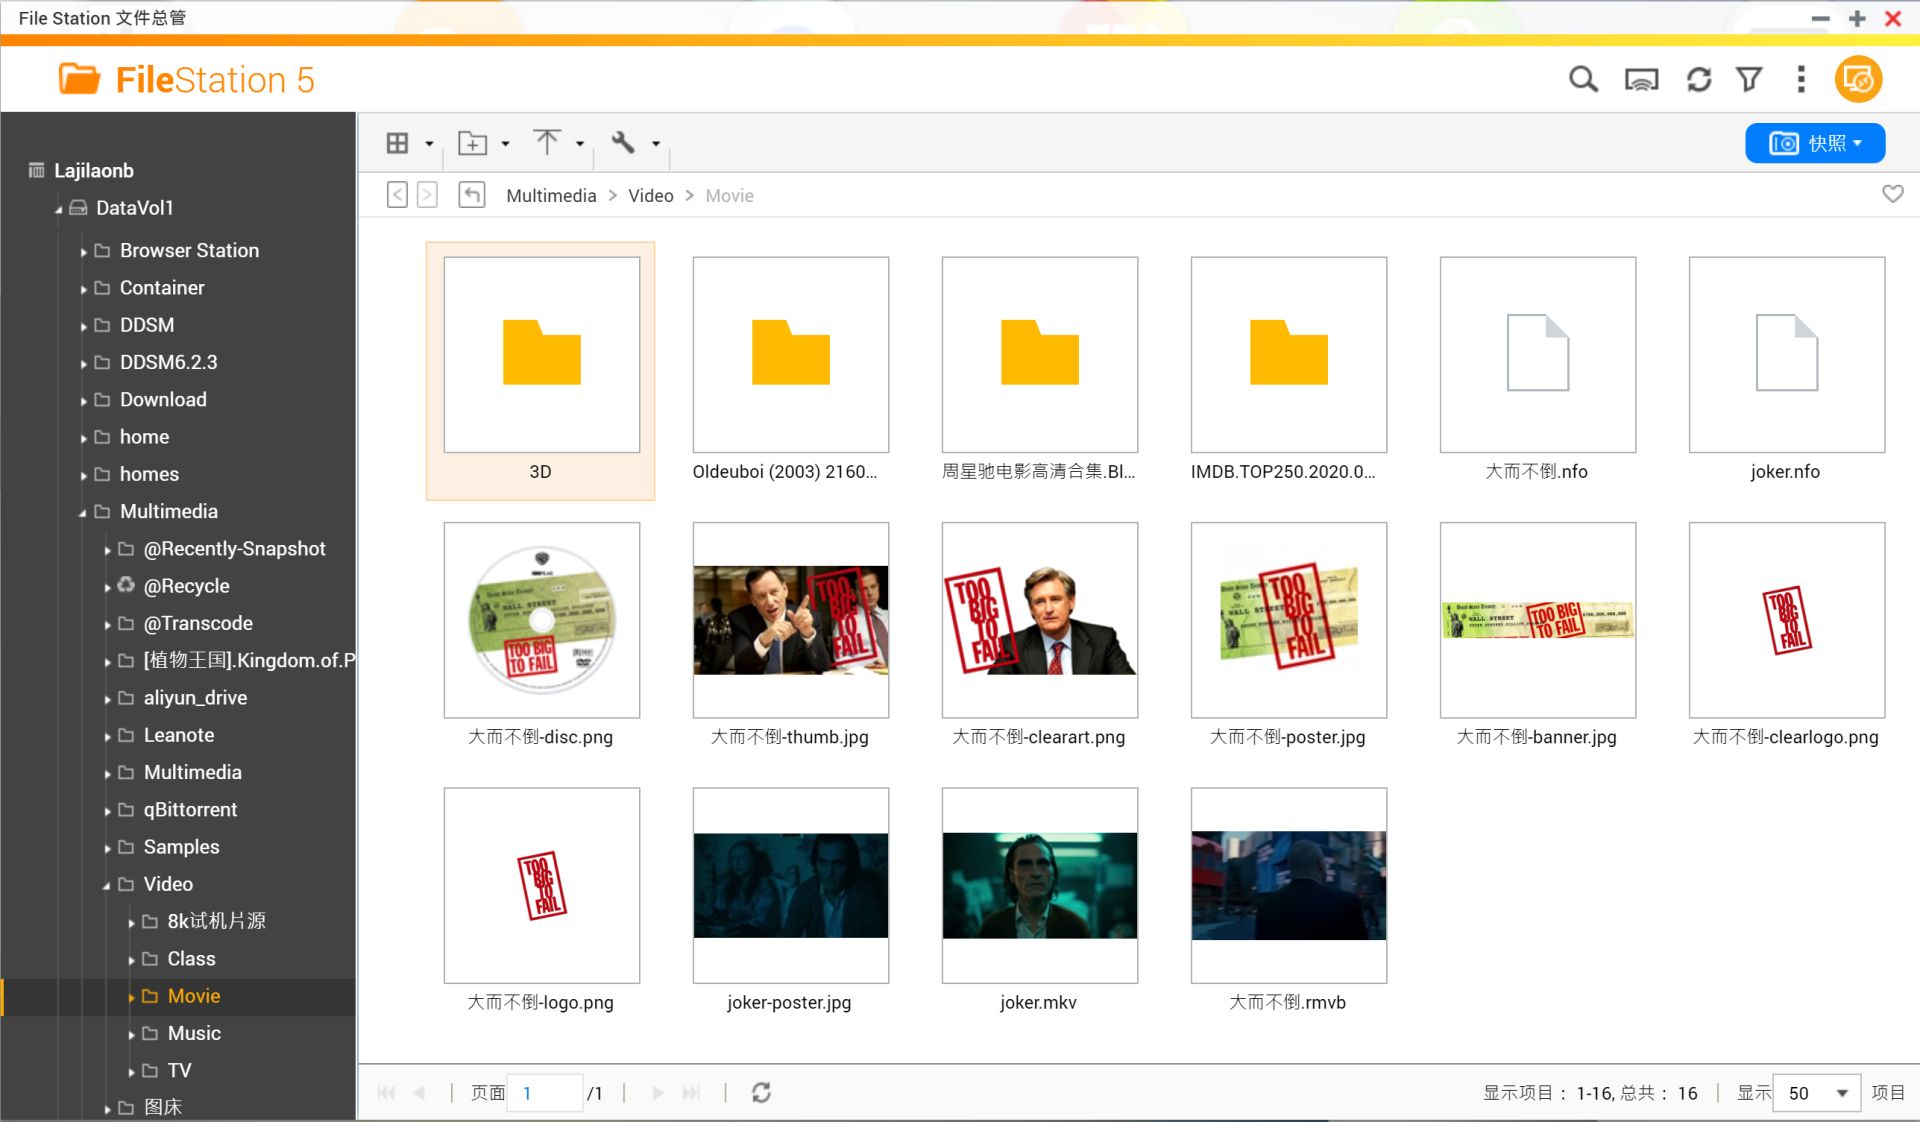
Task: Go to parent folder using up-arrow icon
Action: coord(472,195)
